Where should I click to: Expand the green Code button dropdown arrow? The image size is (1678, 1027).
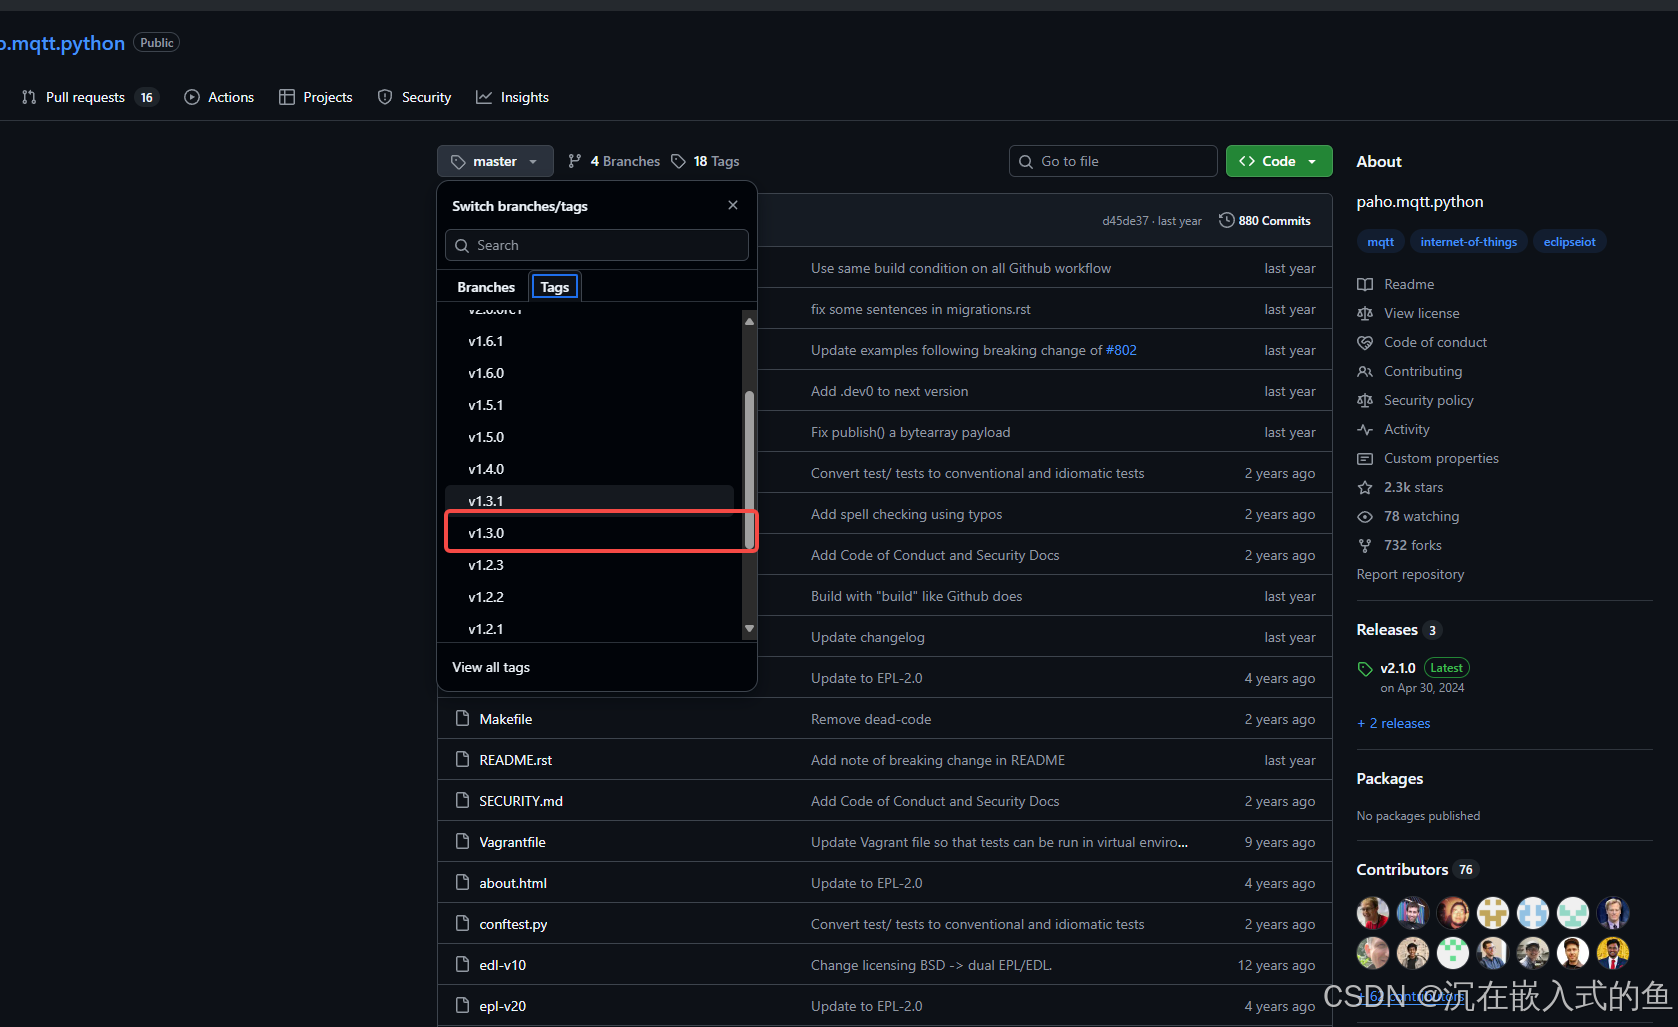[x=1311, y=161]
